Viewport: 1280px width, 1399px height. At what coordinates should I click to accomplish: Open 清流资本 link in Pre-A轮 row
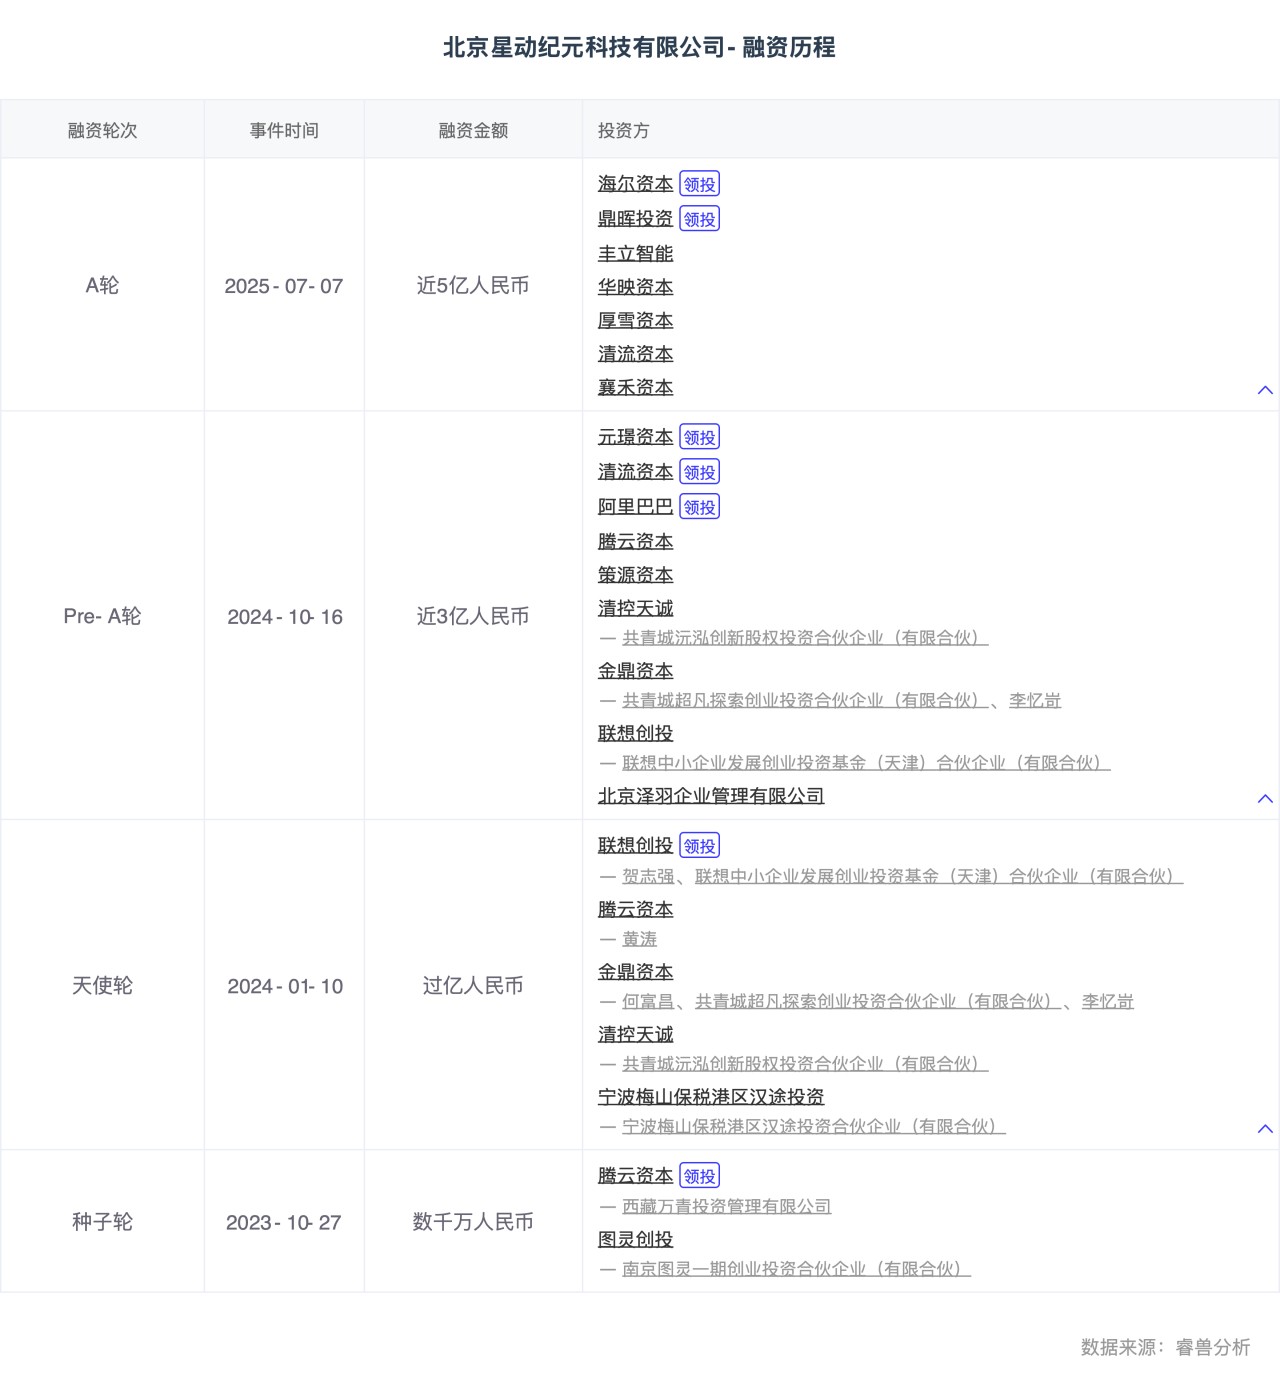coord(635,472)
